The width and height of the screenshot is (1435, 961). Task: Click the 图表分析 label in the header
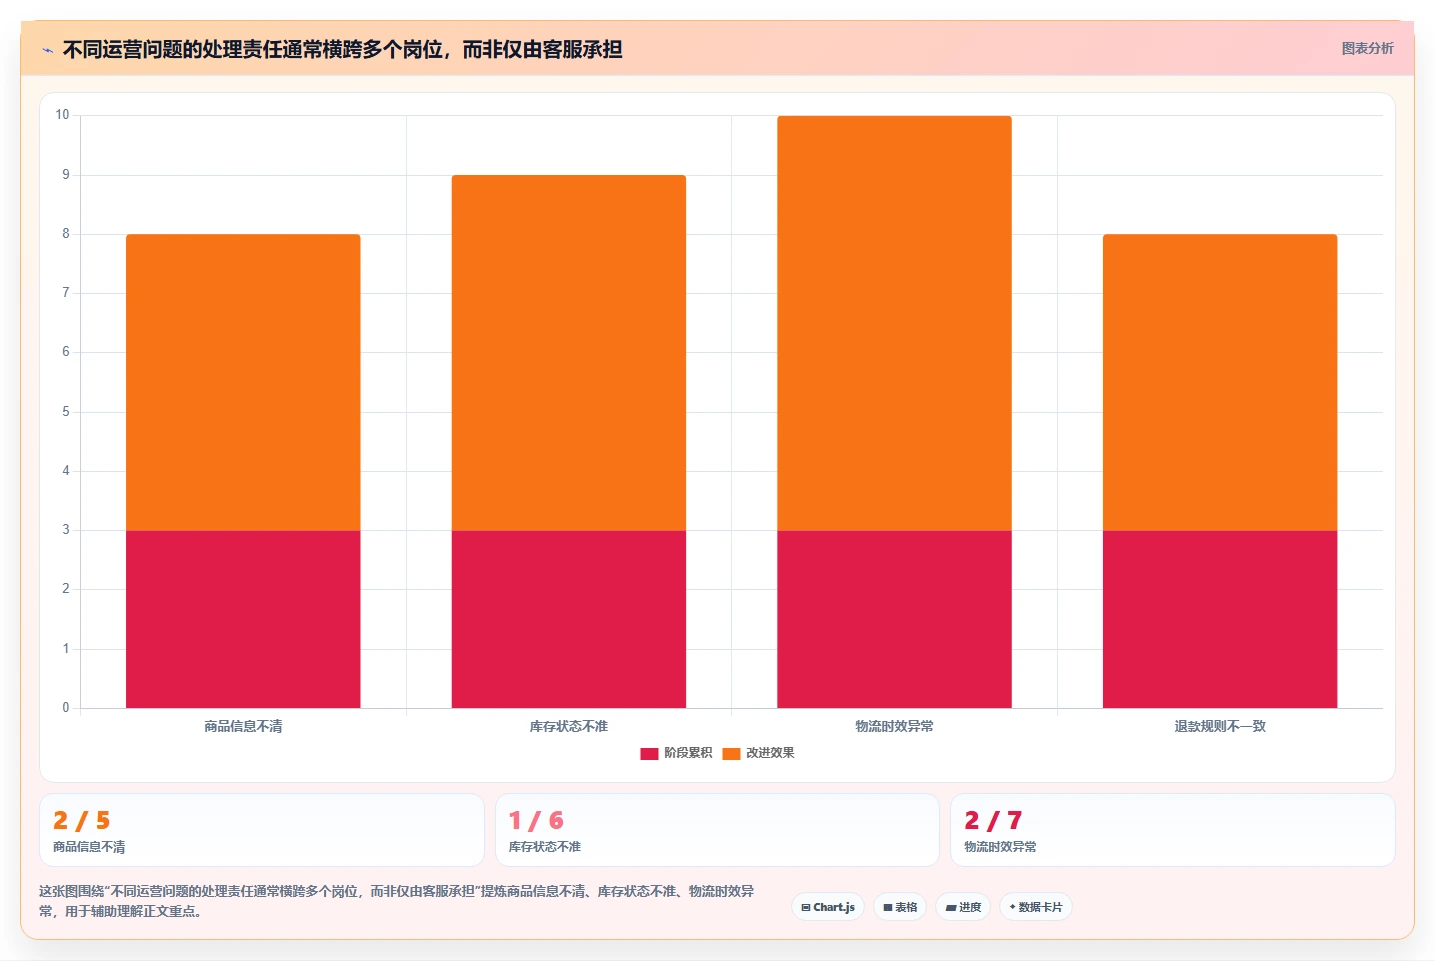pos(1367,48)
